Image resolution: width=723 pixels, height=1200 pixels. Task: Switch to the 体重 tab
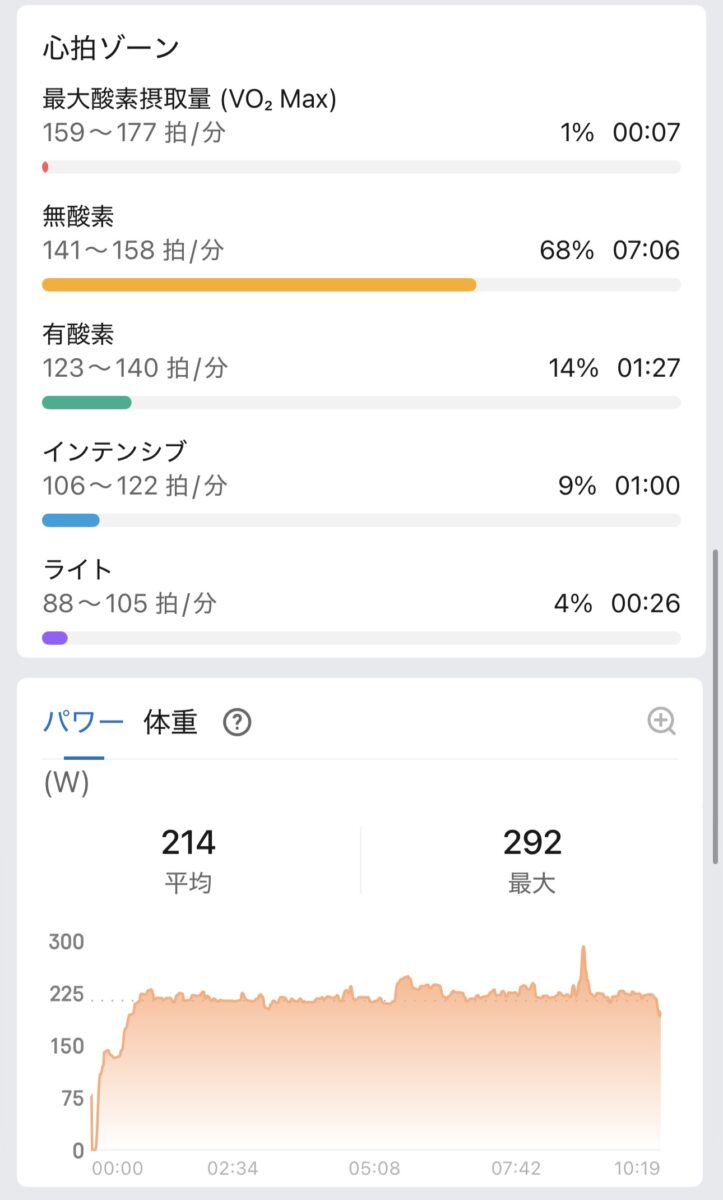click(171, 722)
